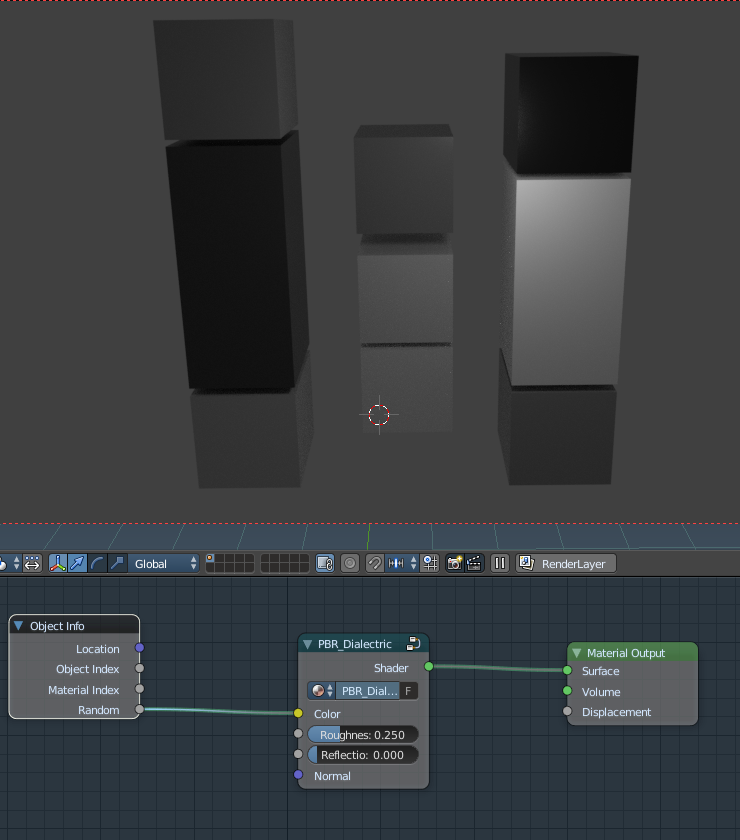Image resolution: width=740 pixels, height=840 pixels.
Task: Toggle lock camera to layers icon
Action: (x=325, y=564)
